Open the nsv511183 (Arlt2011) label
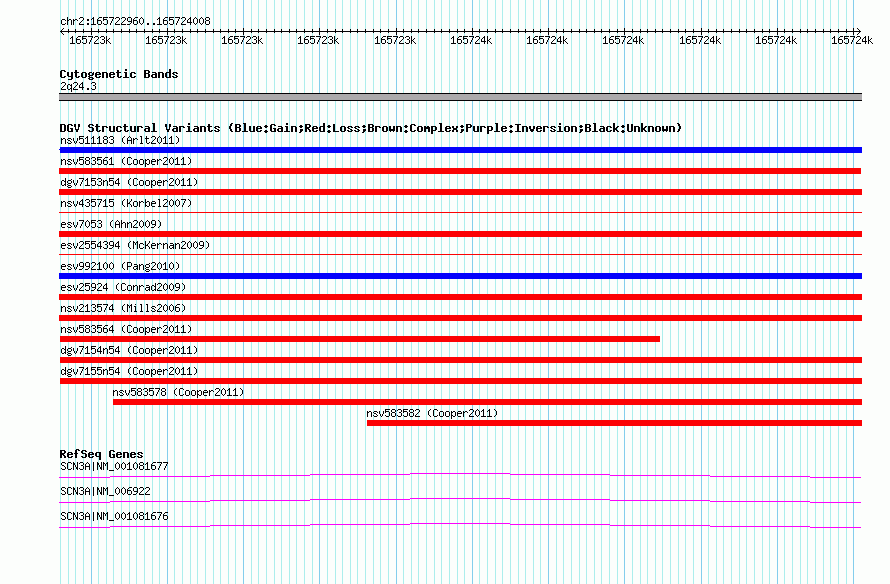The height and width of the screenshot is (584, 890). 120,140
